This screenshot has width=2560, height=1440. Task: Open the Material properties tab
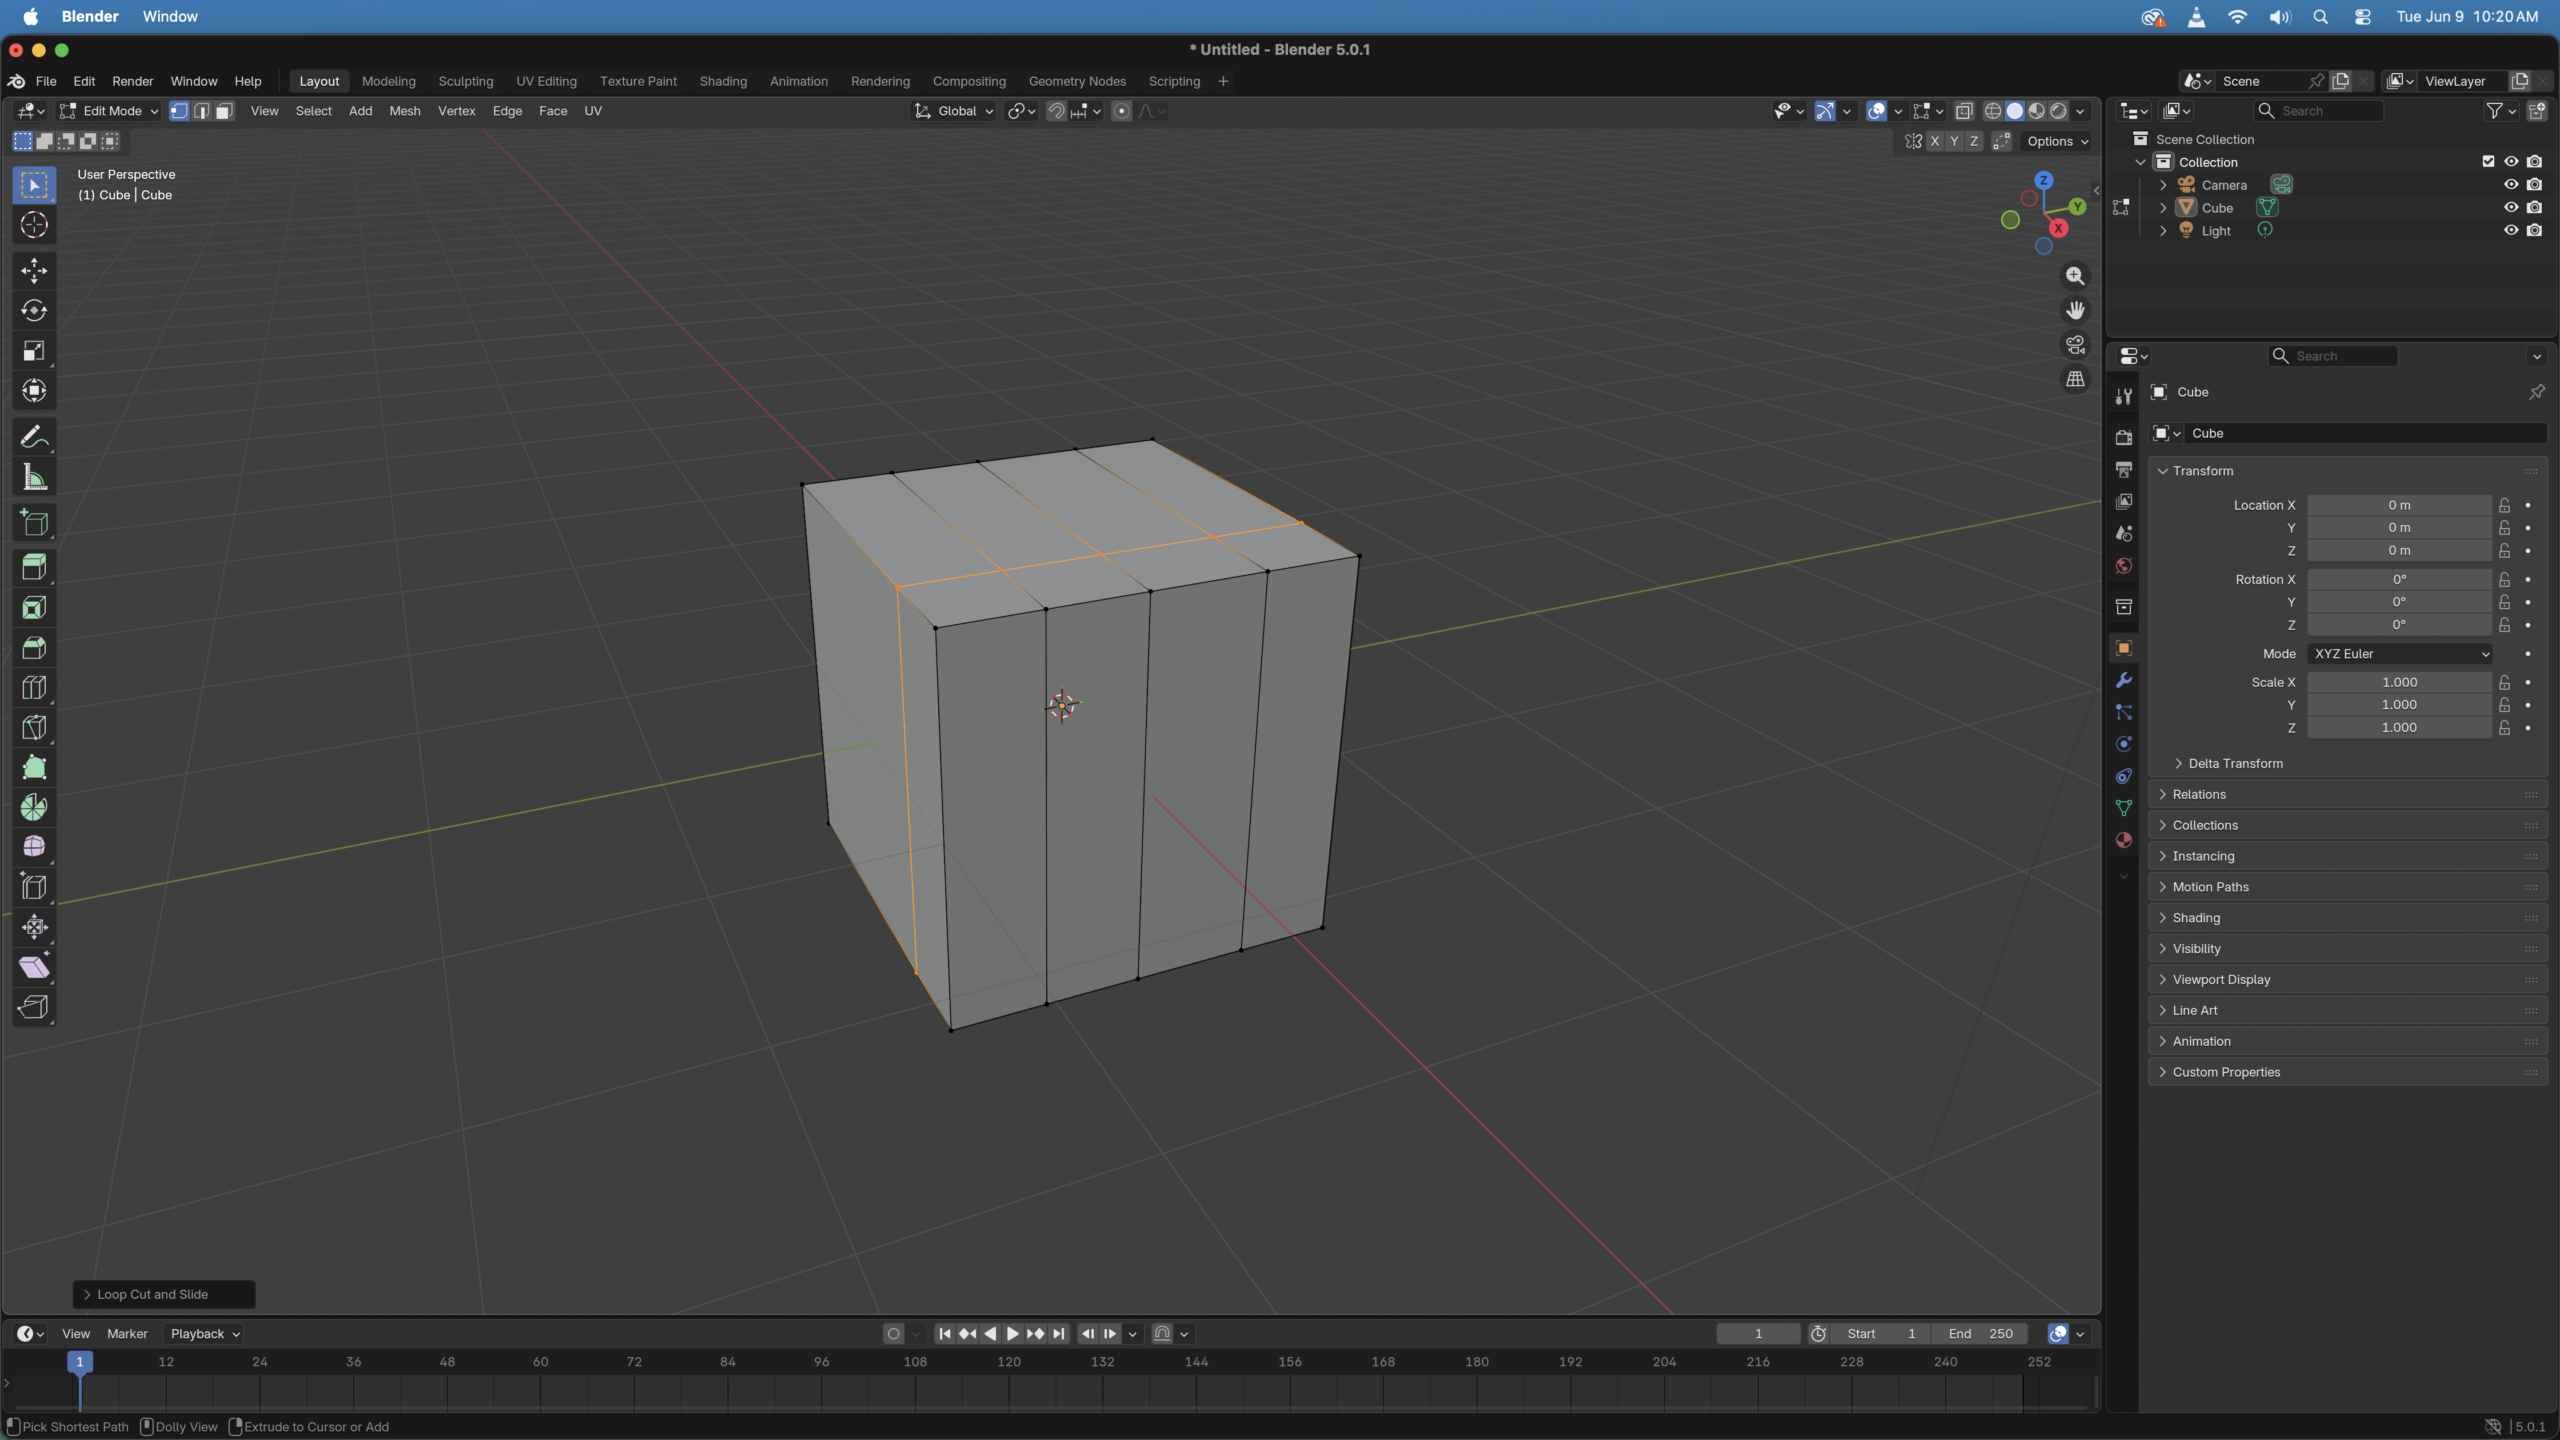(2124, 840)
